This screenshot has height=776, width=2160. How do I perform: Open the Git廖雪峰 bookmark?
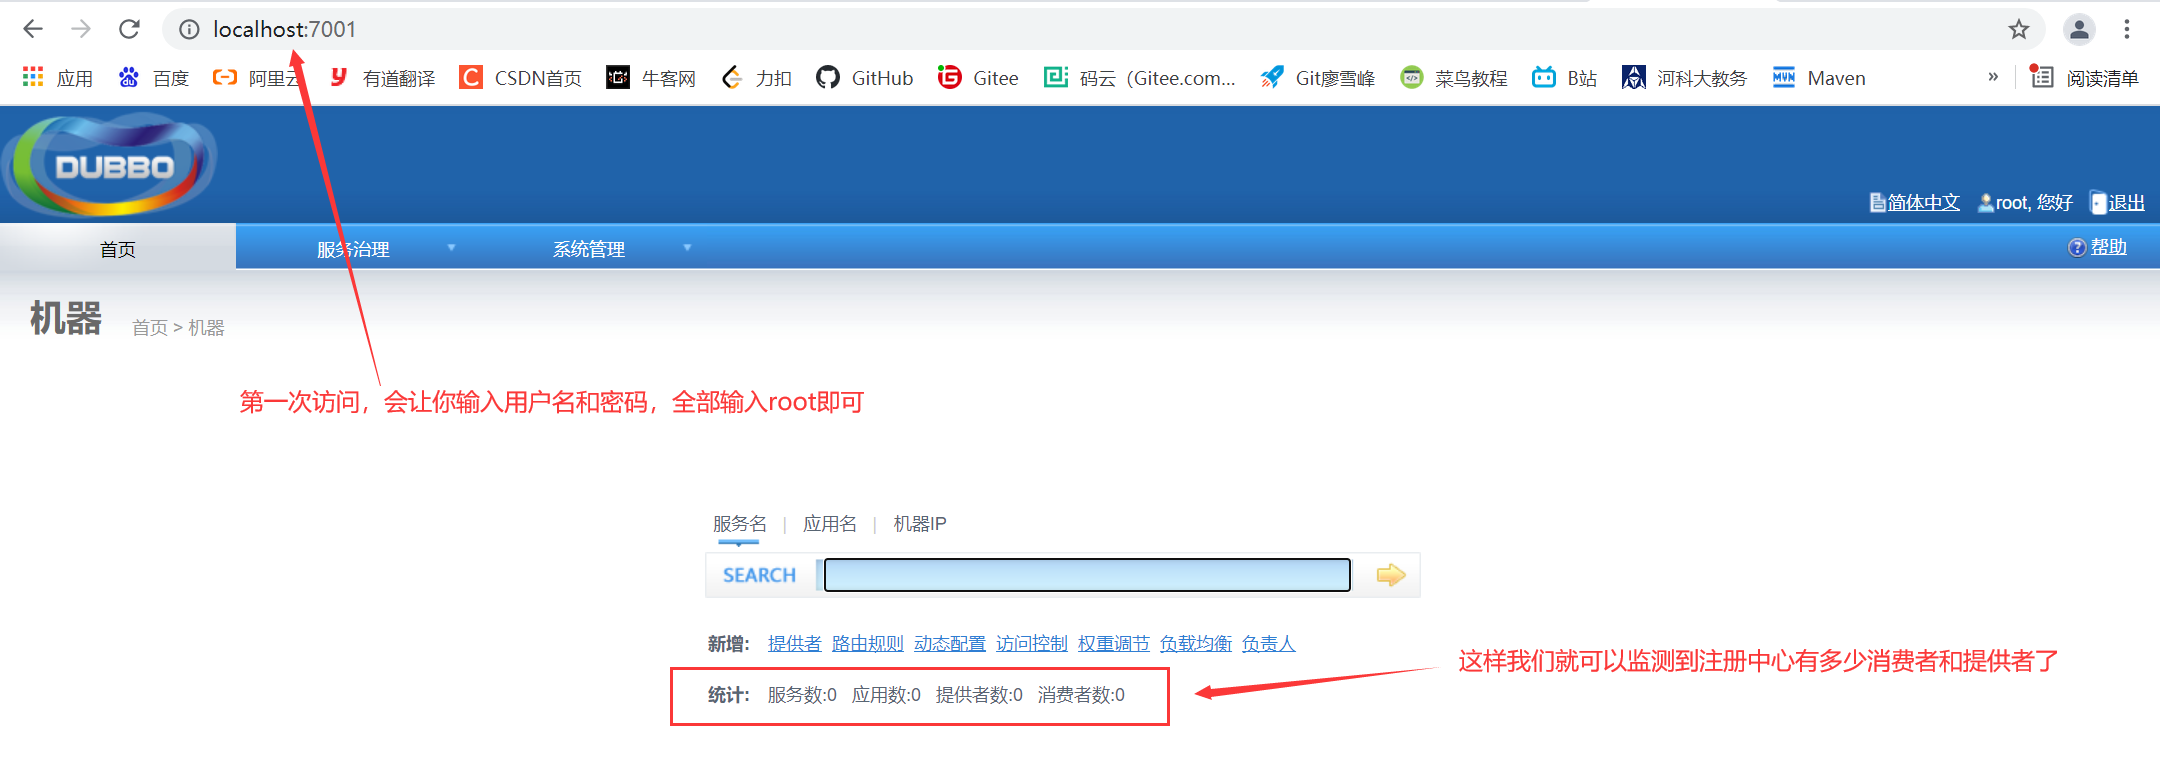pos(1317,77)
